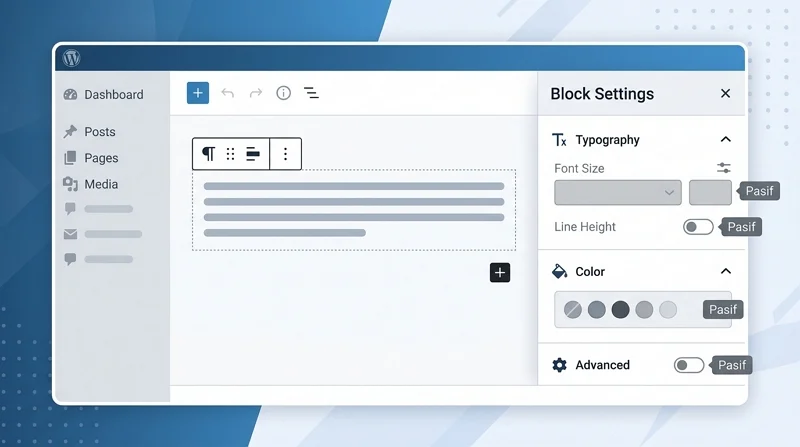Image resolution: width=800 pixels, height=447 pixels.
Task: Change text alignment in block toolbar
Action: [253, 154]
